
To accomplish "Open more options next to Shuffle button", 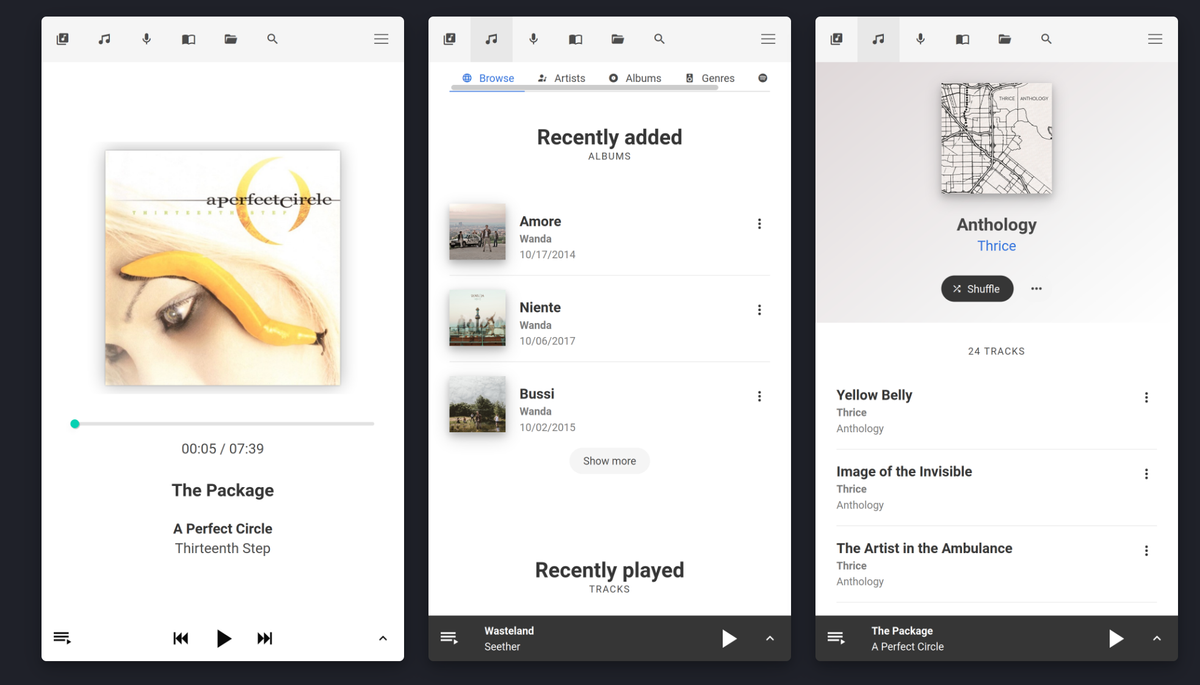I will coord(1036,289).
